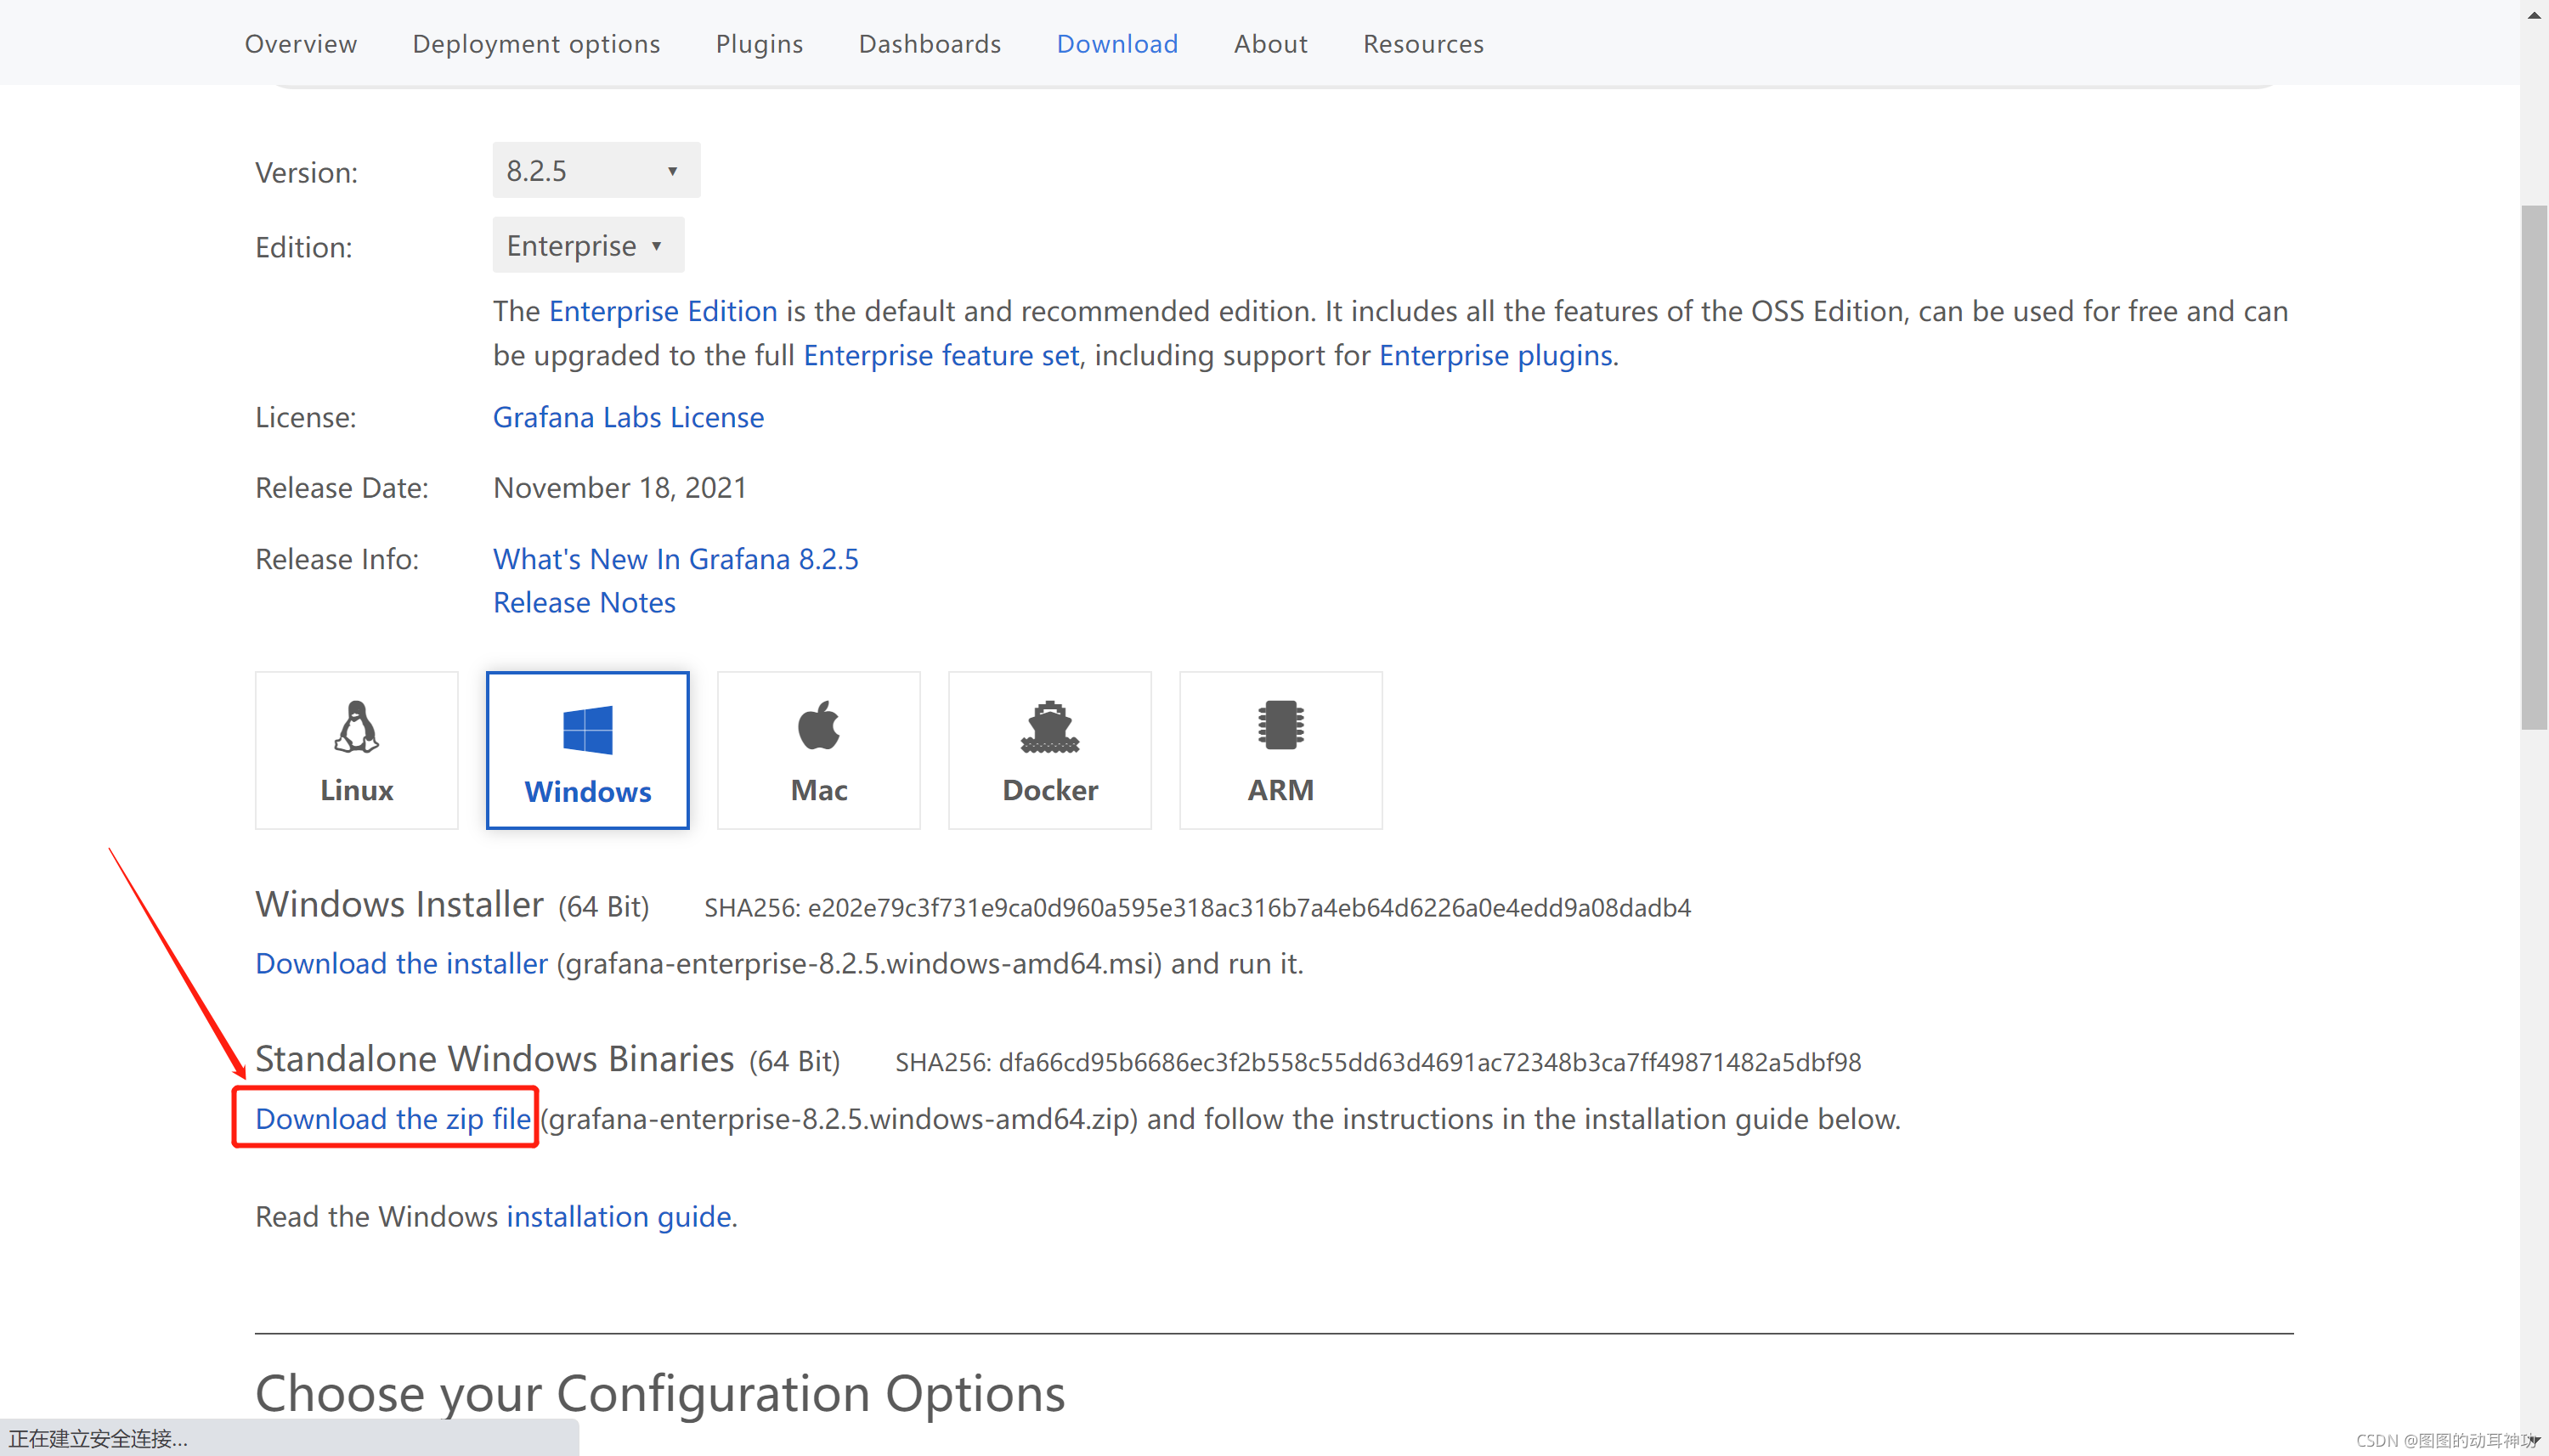
Task: Click Download the installer link
Action: click(401, 963)
